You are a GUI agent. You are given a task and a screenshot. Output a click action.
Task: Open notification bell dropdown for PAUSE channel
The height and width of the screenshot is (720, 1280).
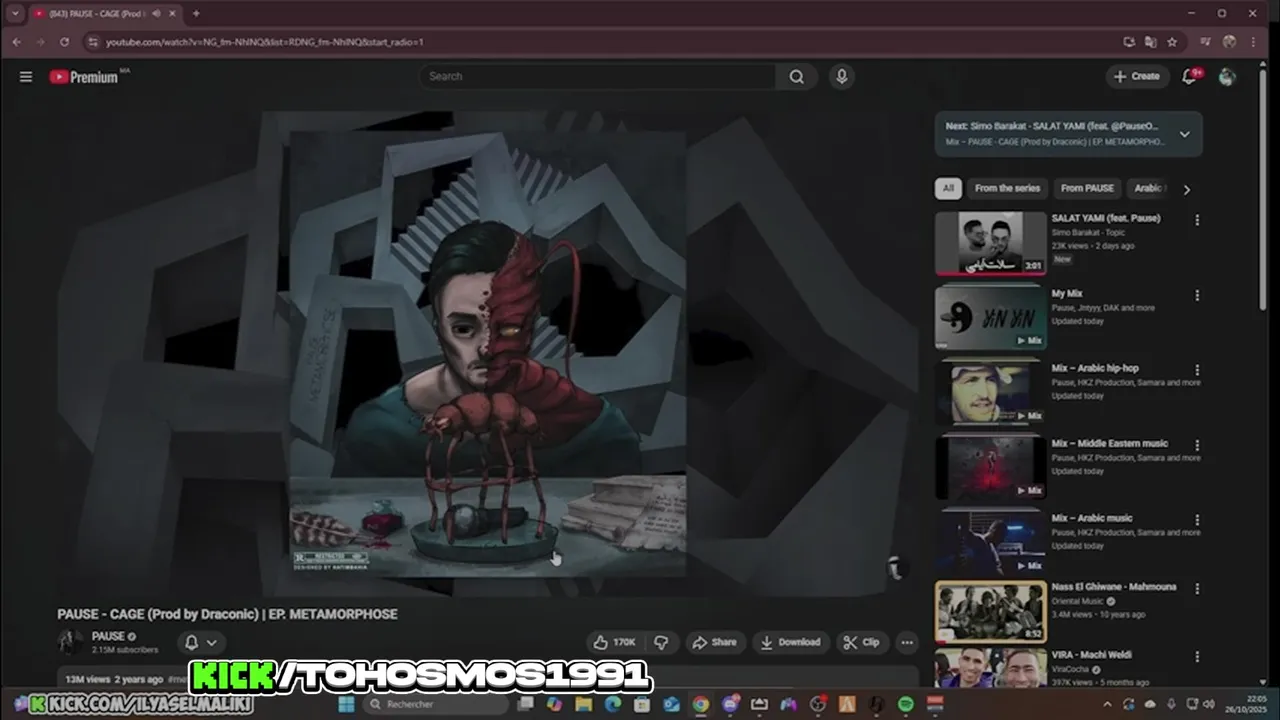200,642
